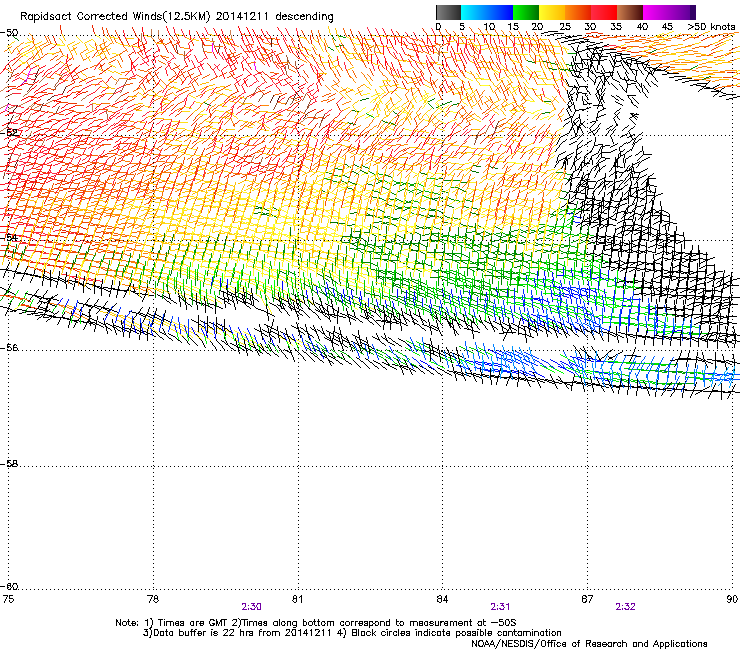
Task: Click the '-52' latitude axis label
Action: 9,133
